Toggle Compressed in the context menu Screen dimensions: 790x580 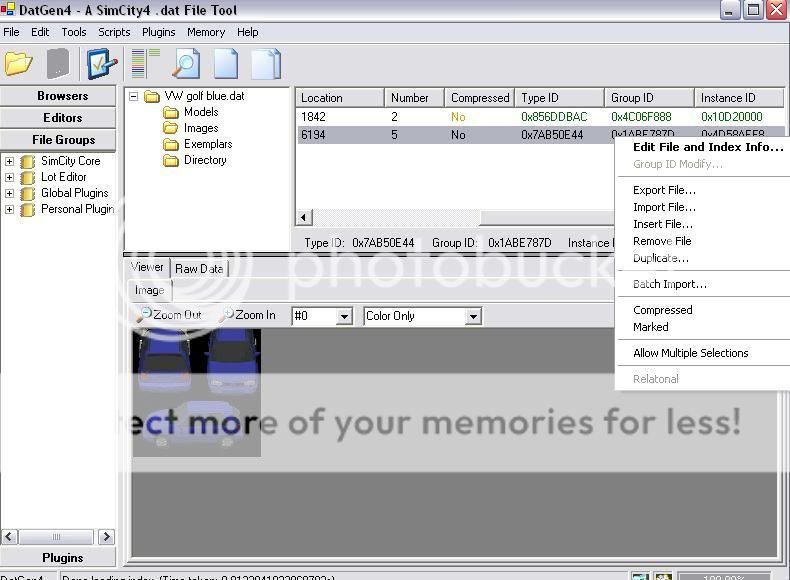[x=662, y=310]
